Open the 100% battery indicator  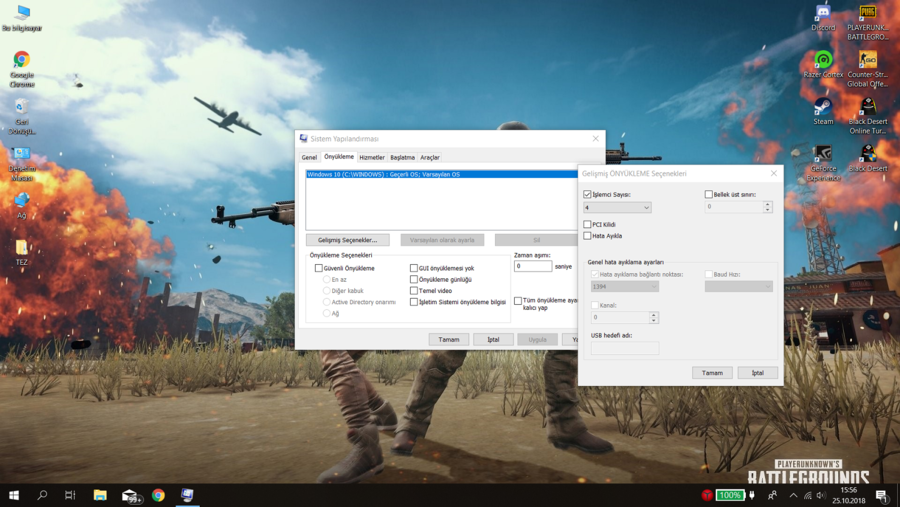pos(730,495)
